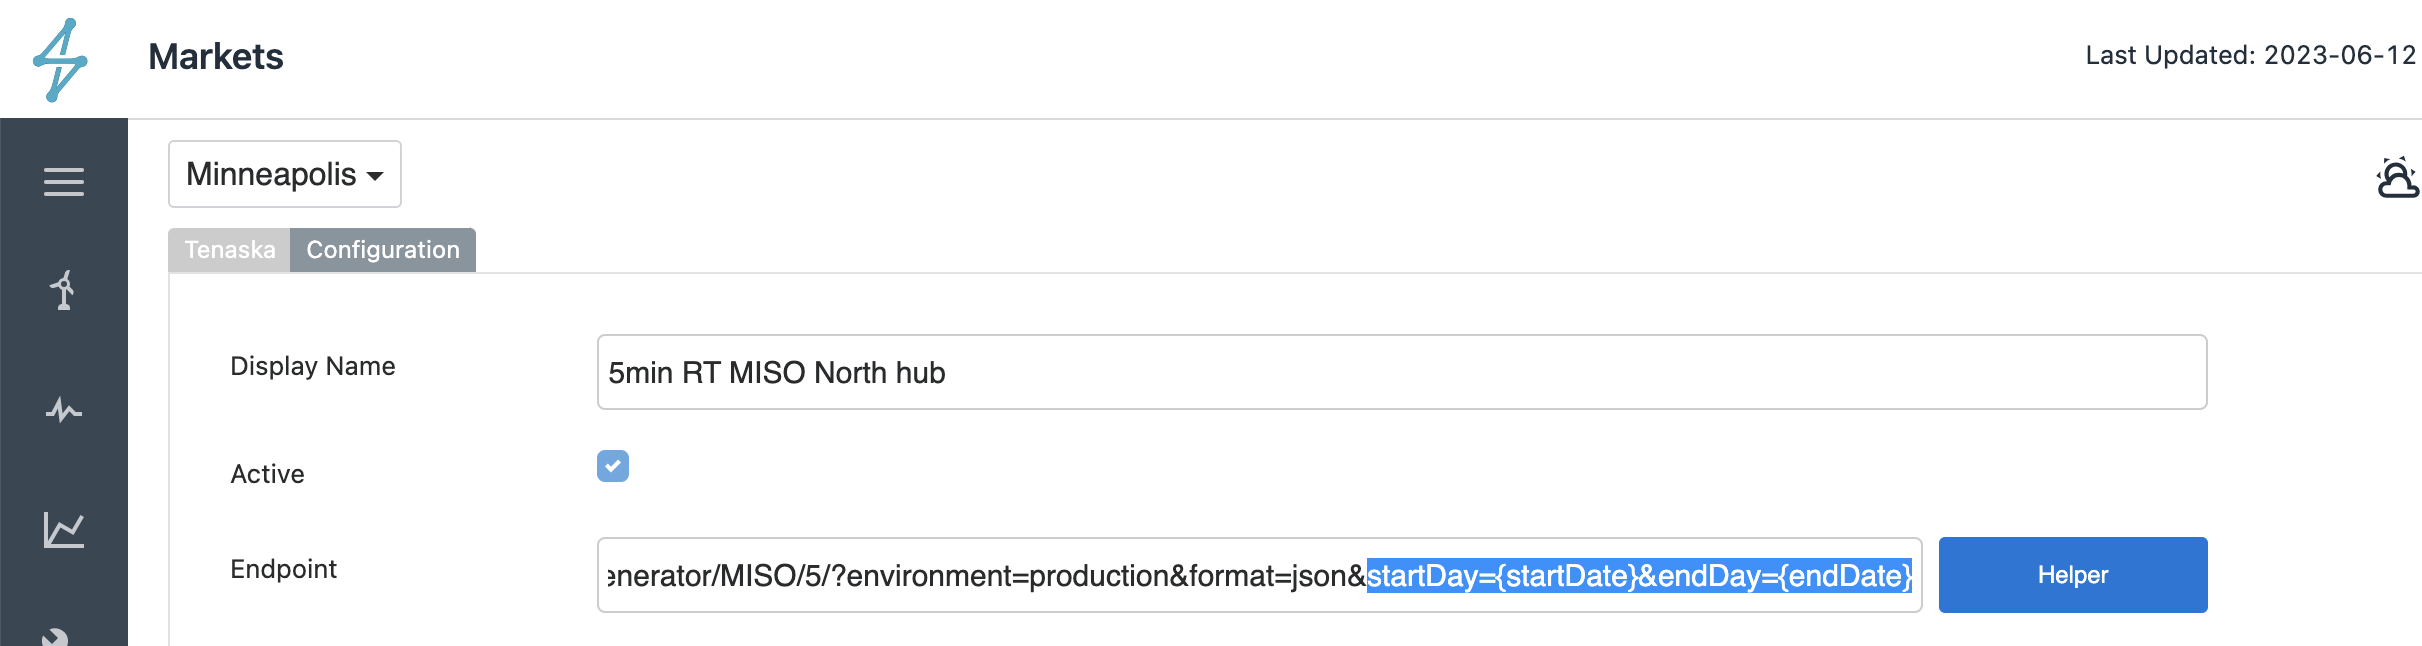Focus the Display Name text field
The image size is (2422, 646).
pyautogui.click(x=1402, y=372)
